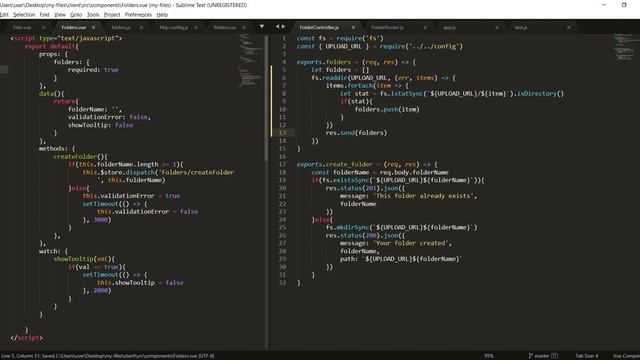The image size is (640, 360).
Task: Open the Find menu
Action: click(44, 15)
